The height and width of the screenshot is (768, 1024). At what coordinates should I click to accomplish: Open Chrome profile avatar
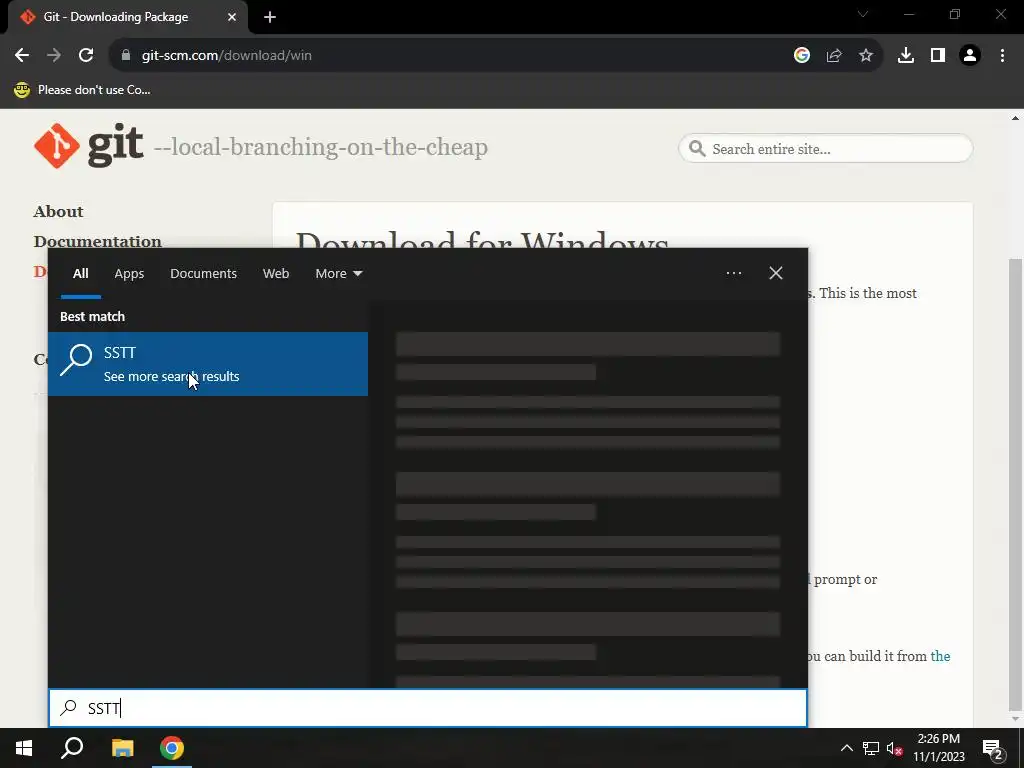(970, 56)
